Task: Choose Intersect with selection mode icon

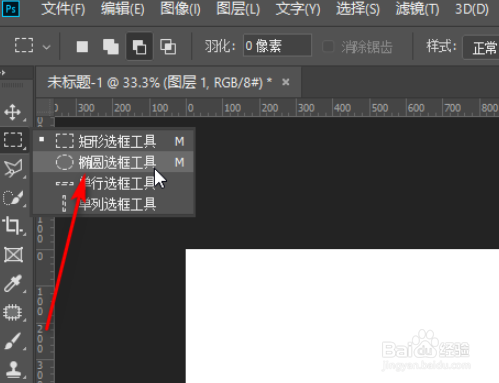Action: point(168,47)
